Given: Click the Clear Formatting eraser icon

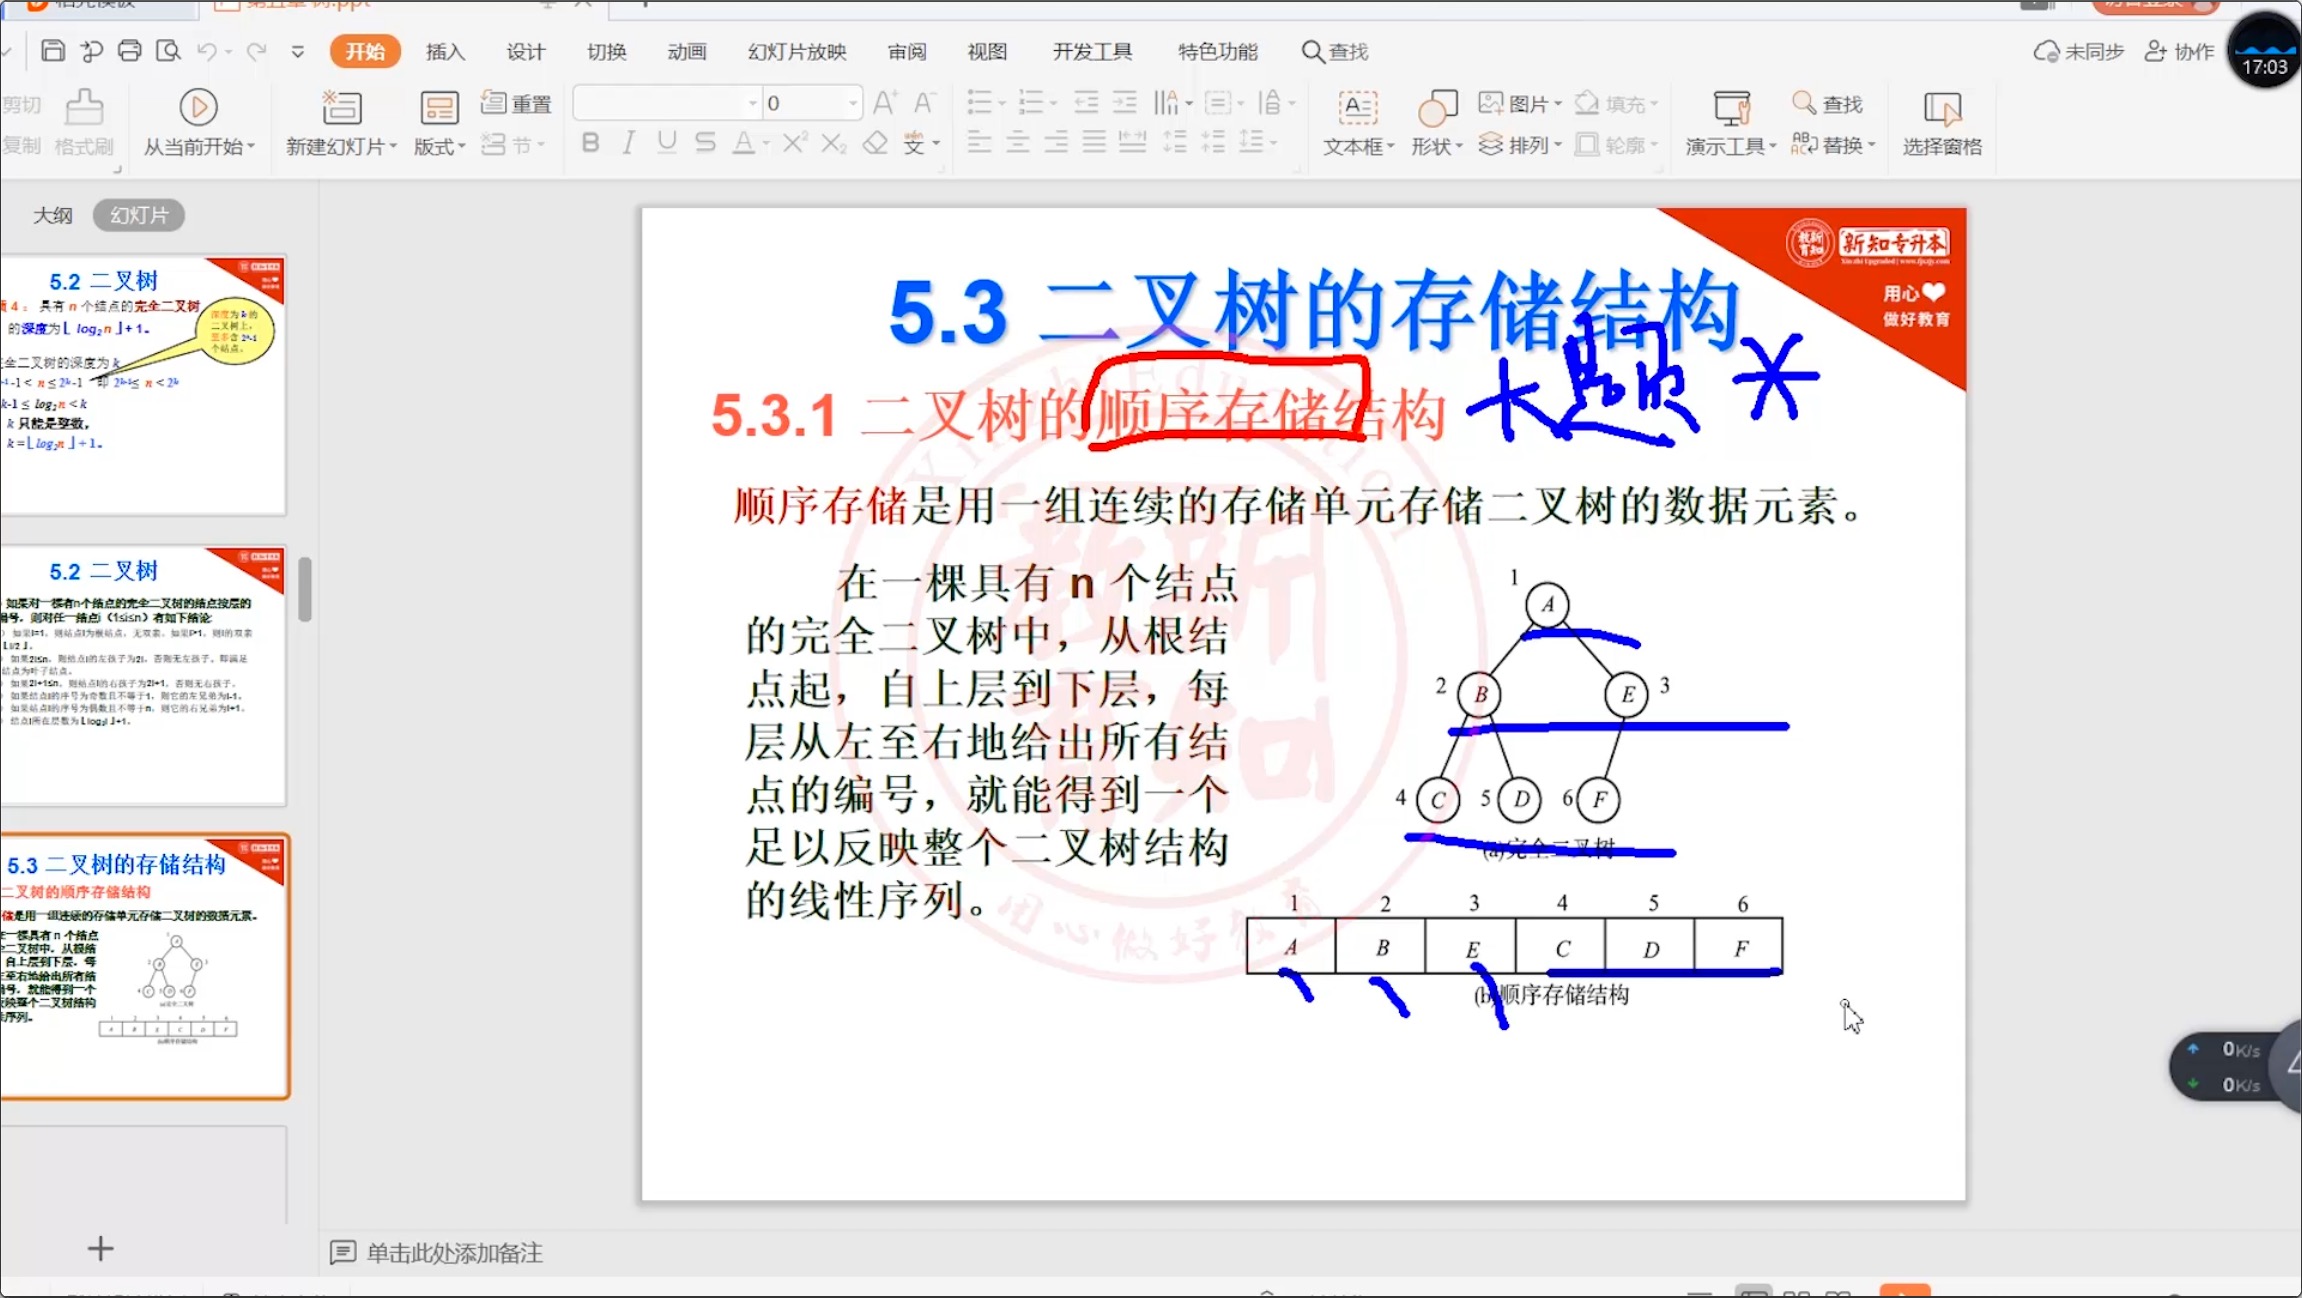Looking at the screenshot, I should pyautogui.click(x=875, y=143).
